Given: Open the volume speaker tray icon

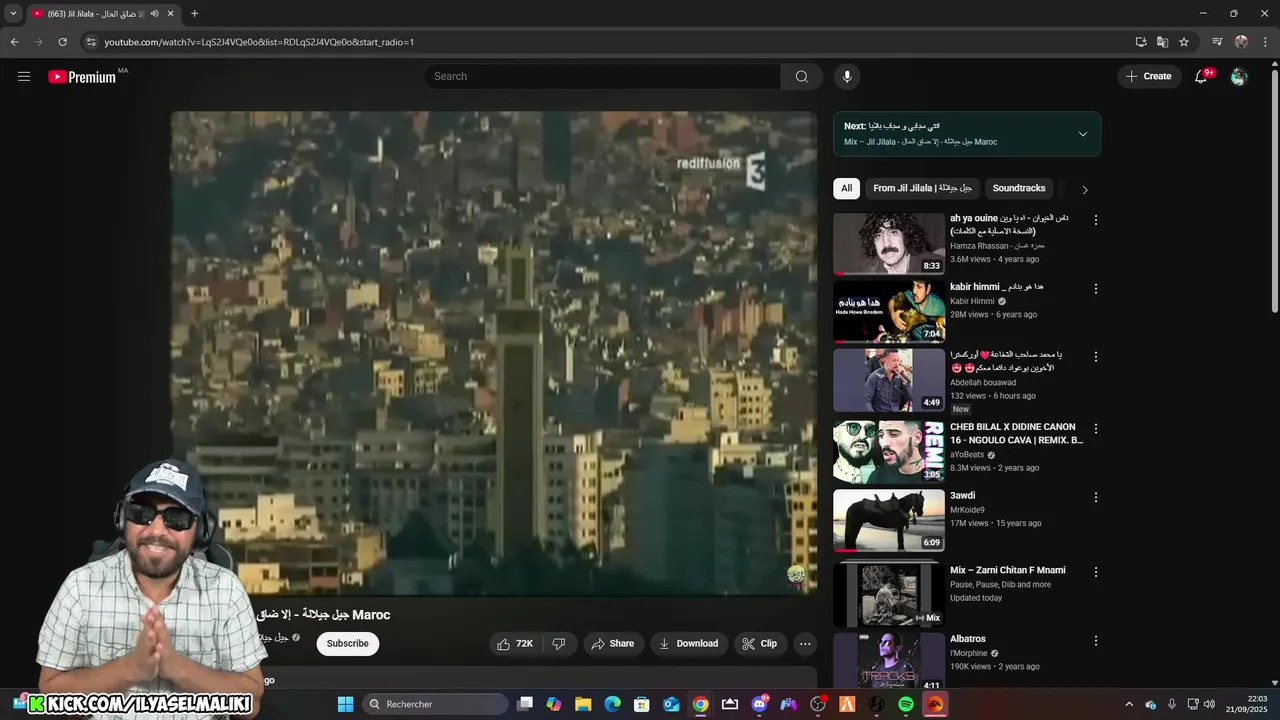Looking at the screenshot, I should tap(1209, 704).
